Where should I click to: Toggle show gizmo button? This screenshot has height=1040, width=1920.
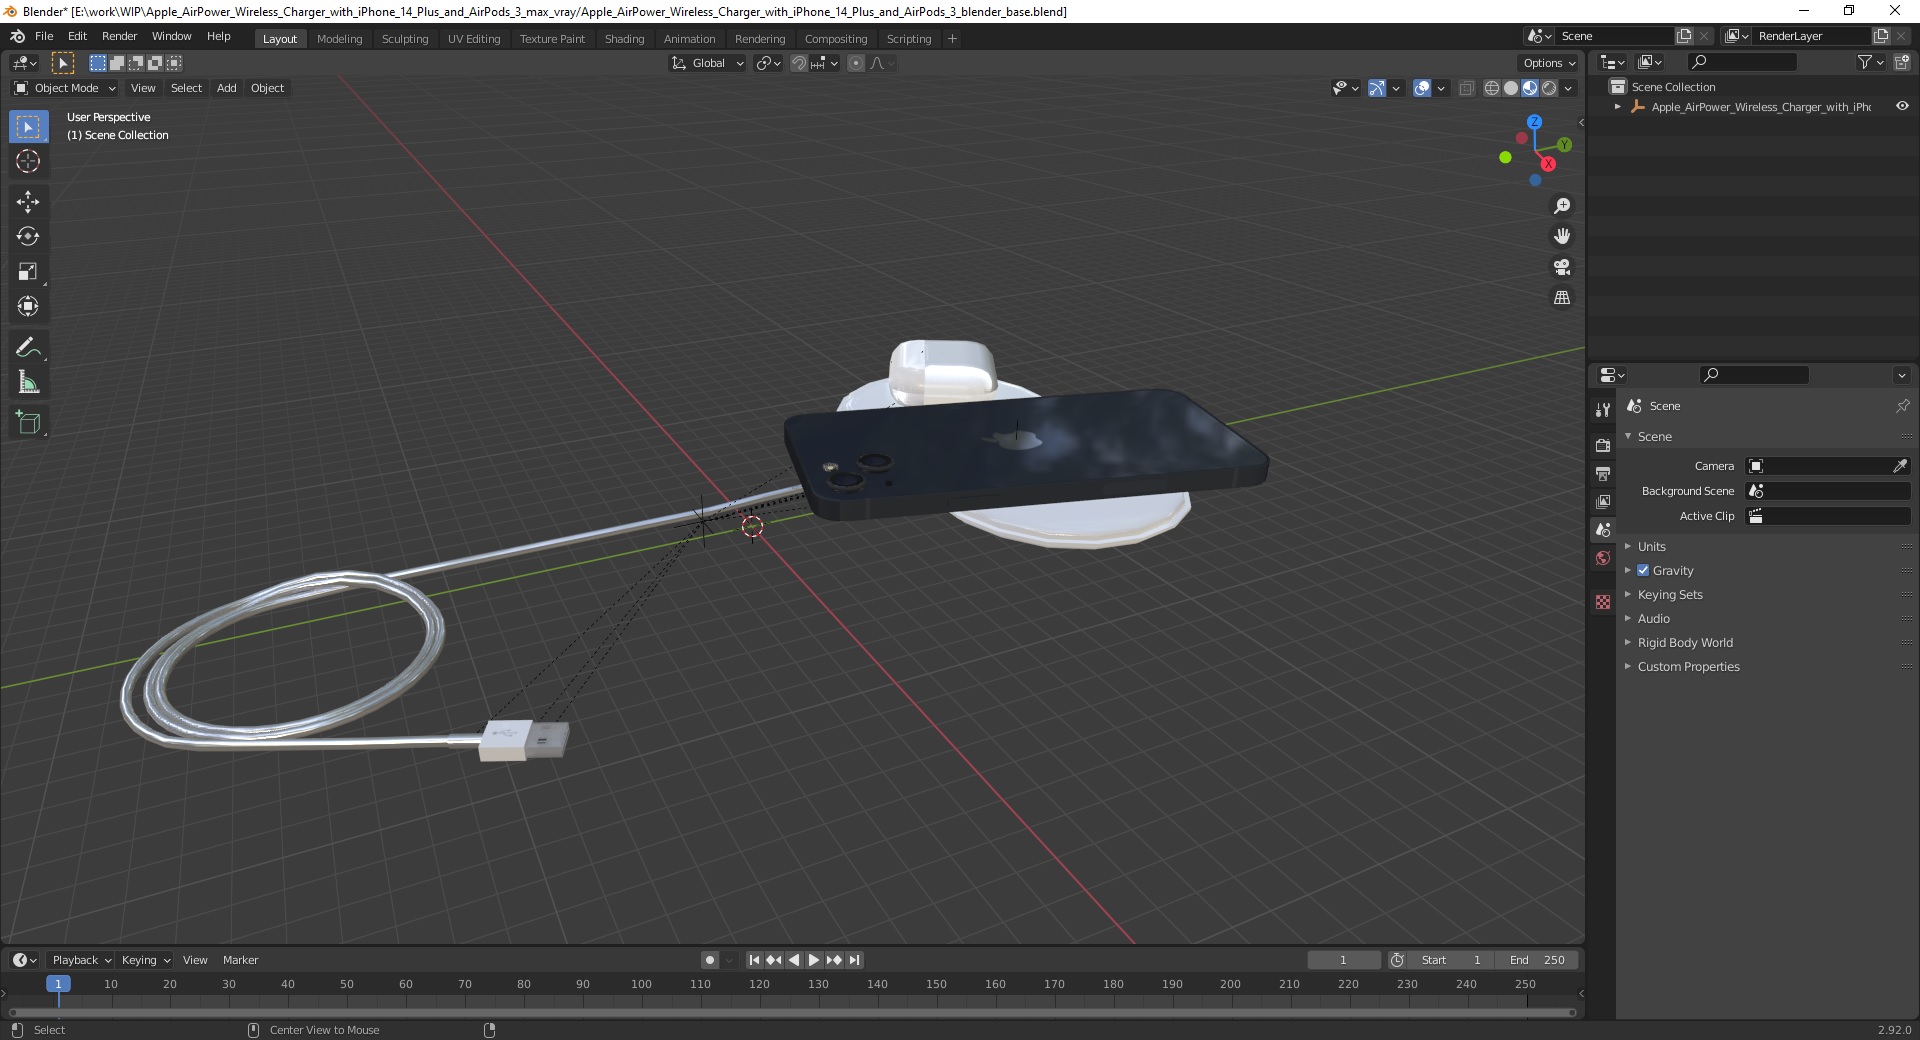[x=1377, y=88]
